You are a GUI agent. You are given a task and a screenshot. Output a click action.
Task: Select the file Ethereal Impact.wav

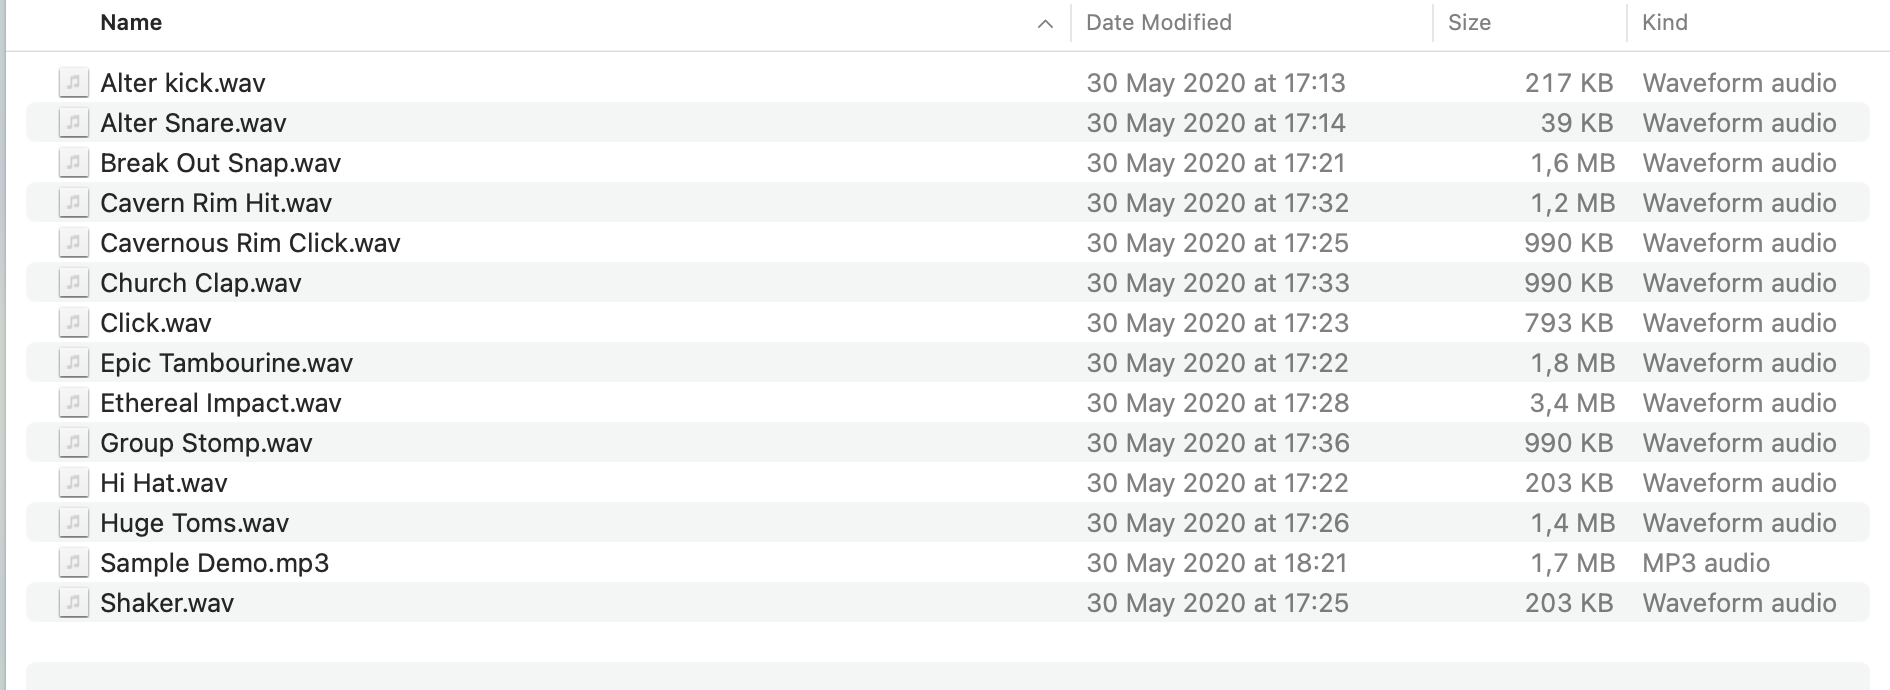(220, 403)
